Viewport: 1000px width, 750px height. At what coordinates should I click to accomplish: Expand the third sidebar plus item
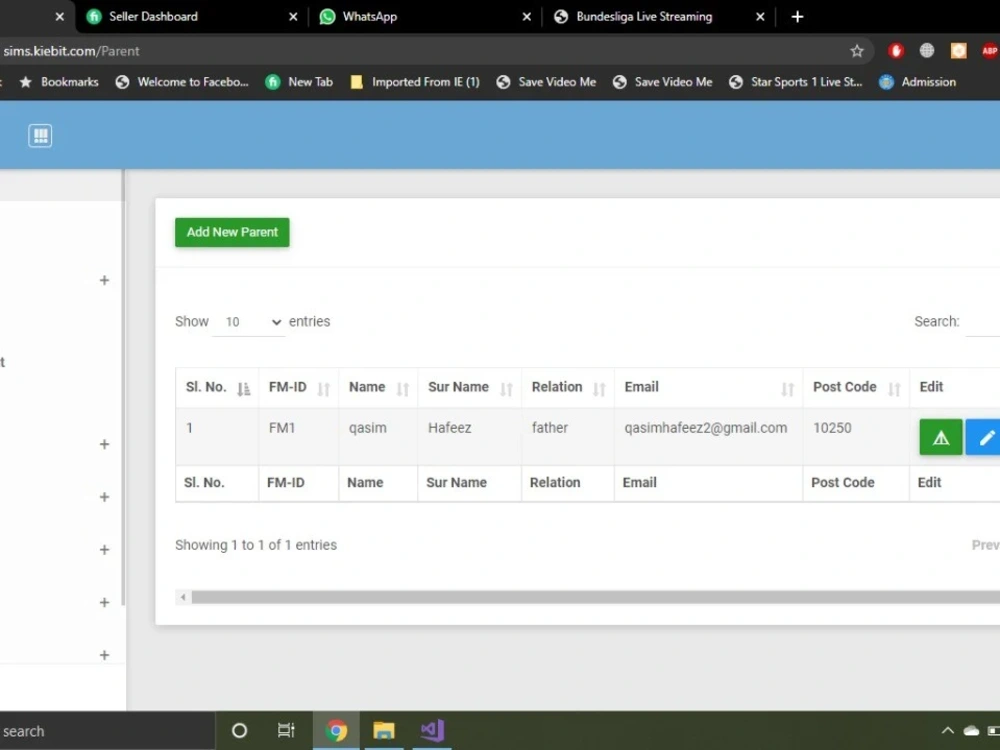(104, 497)
